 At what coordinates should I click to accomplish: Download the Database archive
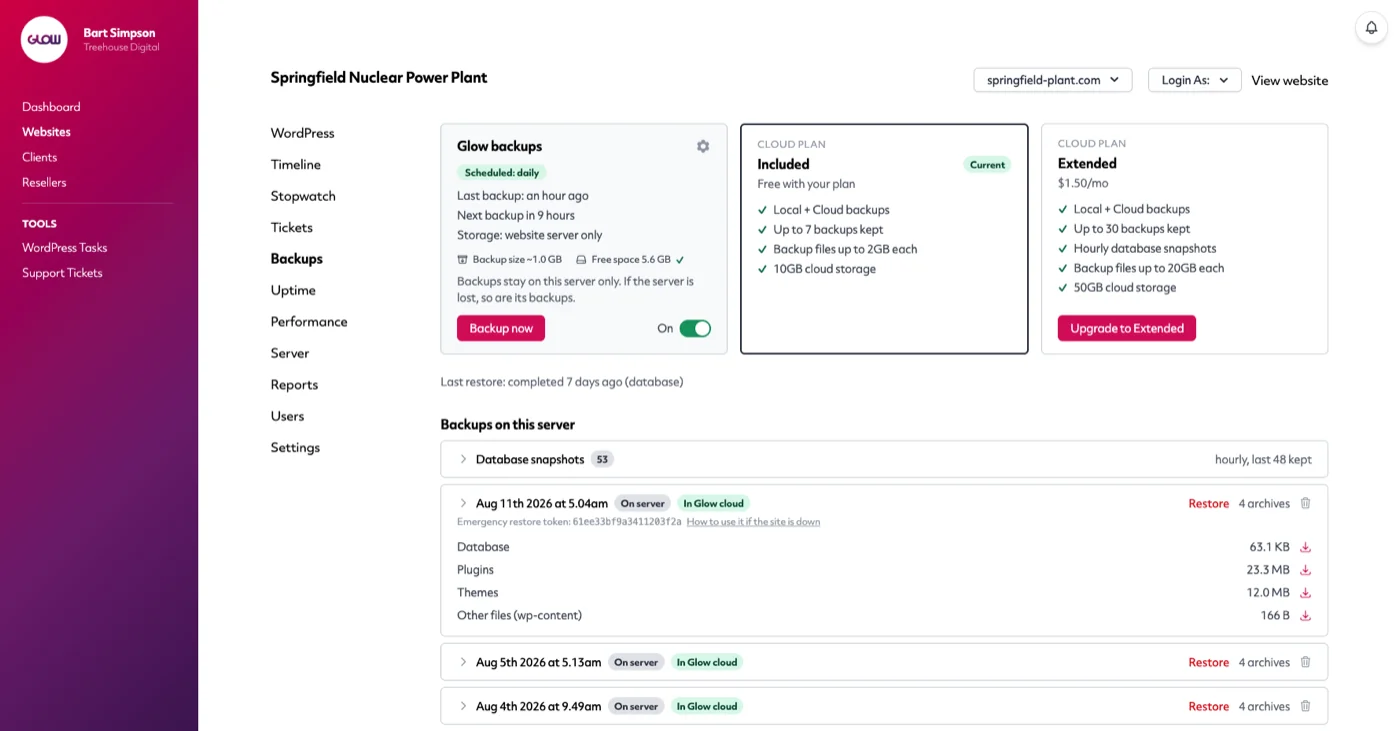point(1305,547)
